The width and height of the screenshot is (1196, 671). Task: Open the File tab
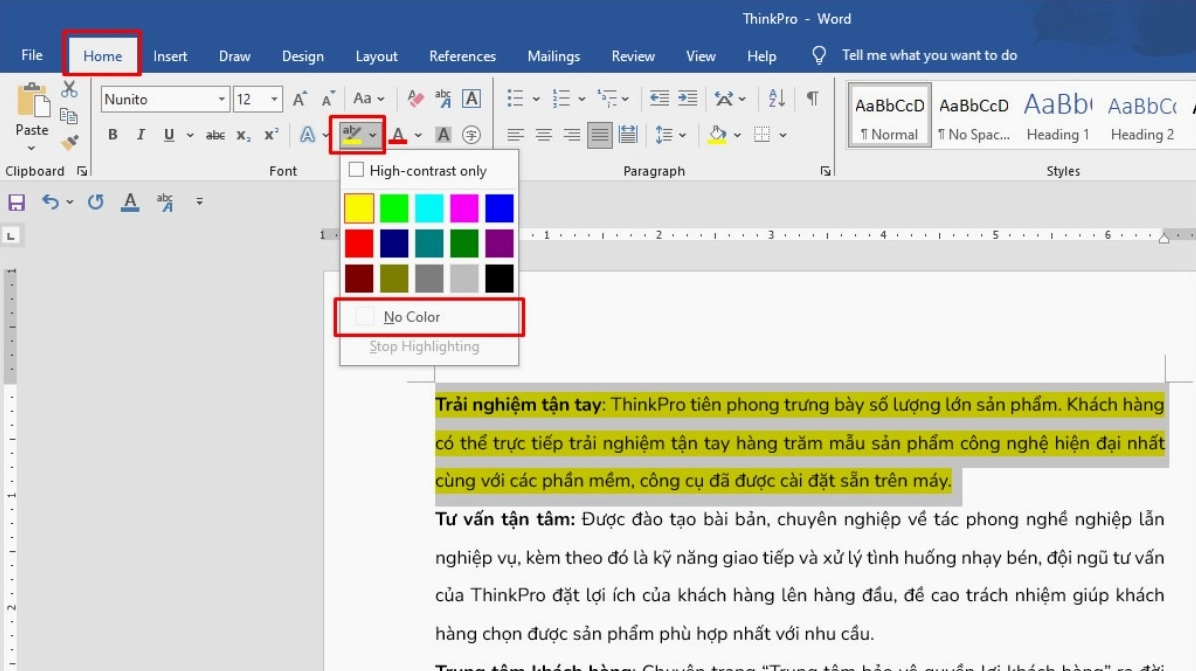click(32, 56)
